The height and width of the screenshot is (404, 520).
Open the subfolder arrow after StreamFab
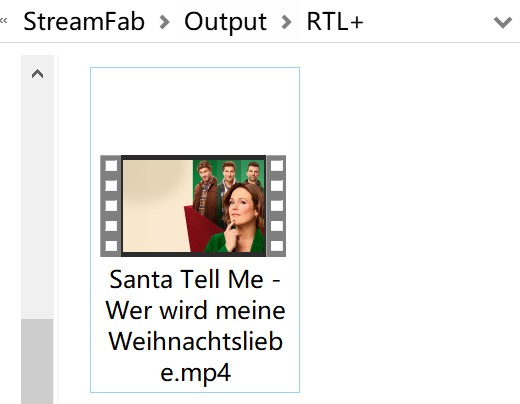pyautogui.click(x=164, y=22)
